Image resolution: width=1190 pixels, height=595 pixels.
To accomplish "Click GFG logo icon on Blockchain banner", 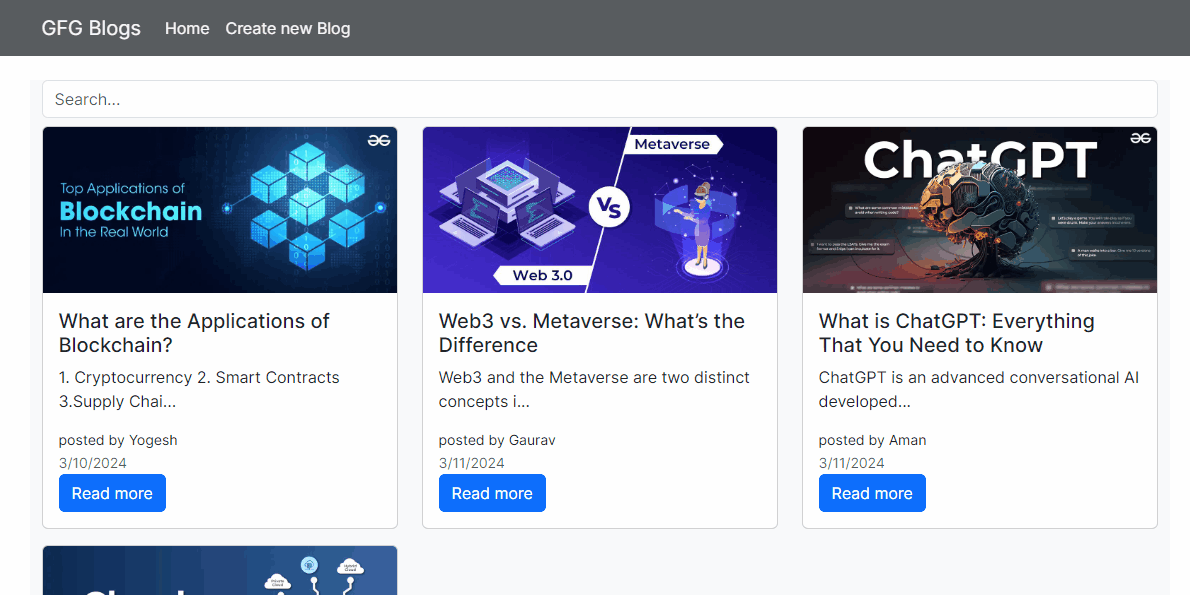I will tap(379, 140).
